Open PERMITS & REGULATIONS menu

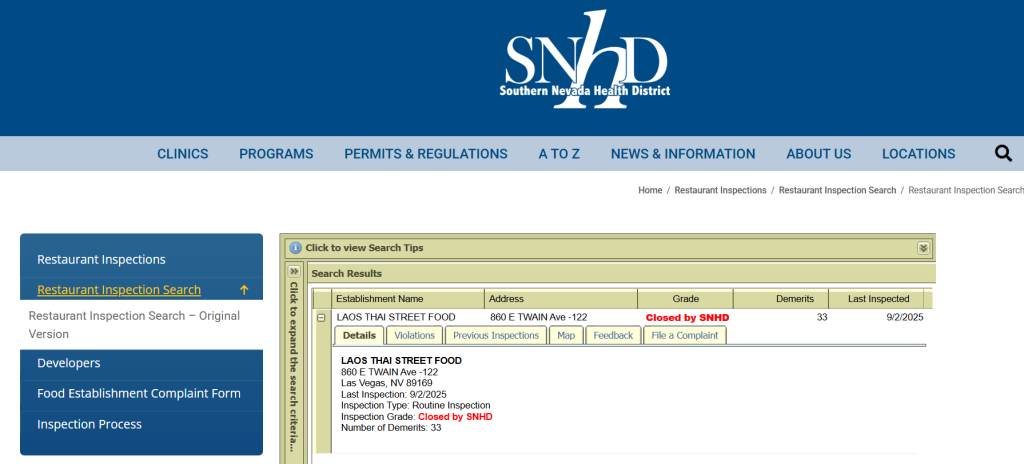(x=426, y=154)
